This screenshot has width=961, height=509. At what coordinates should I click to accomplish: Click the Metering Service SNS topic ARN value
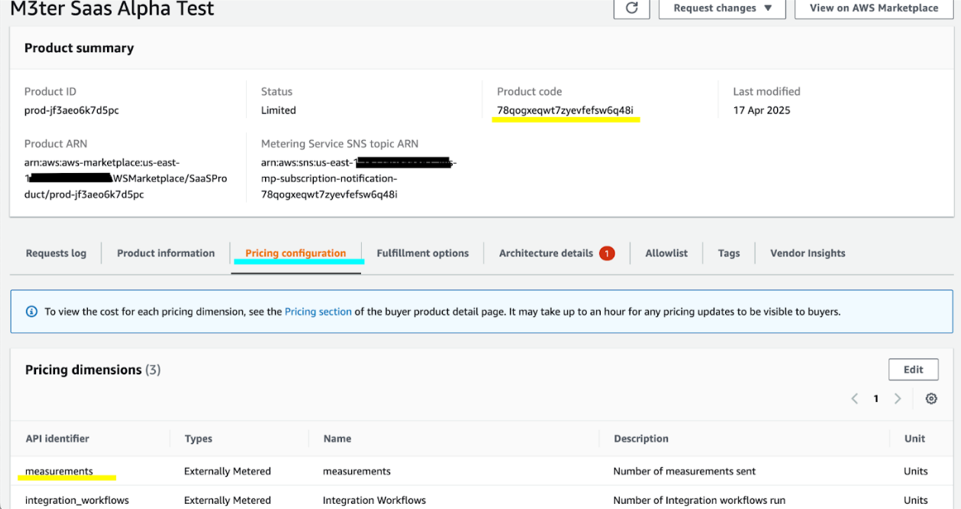pos(359,178)
